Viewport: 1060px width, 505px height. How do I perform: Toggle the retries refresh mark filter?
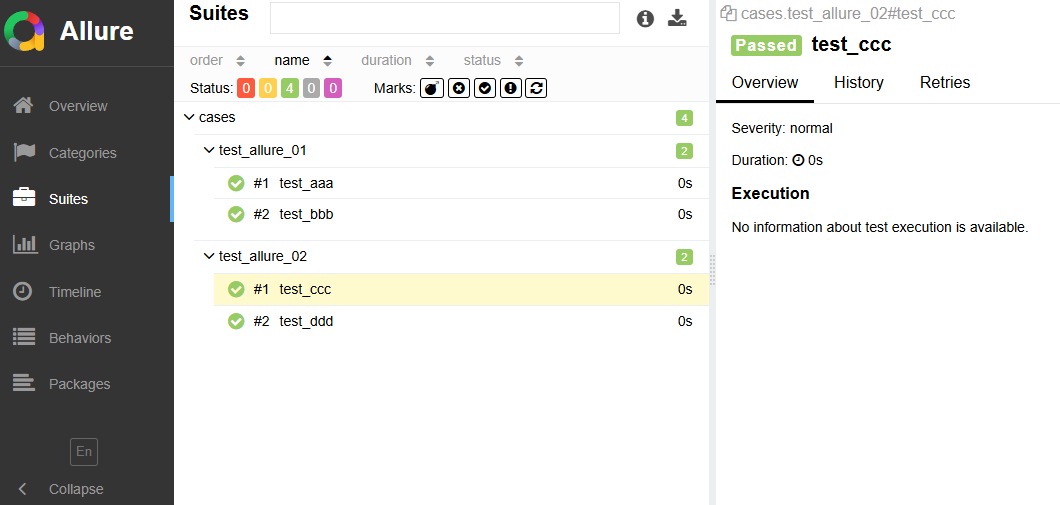coord(536,88)
